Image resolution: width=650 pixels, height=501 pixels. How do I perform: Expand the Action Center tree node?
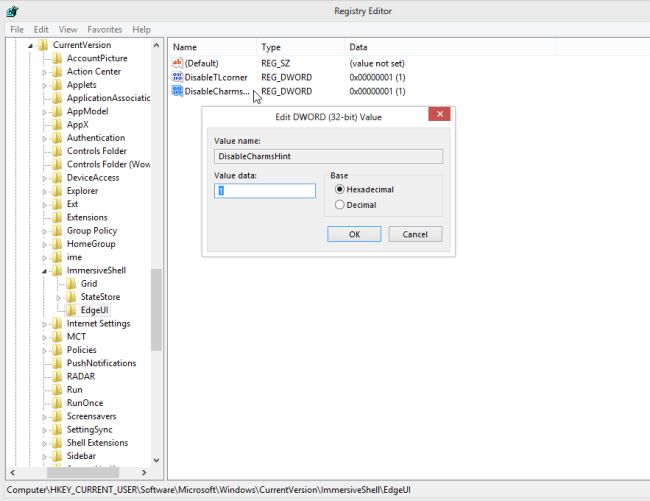[x=44, y=72]
